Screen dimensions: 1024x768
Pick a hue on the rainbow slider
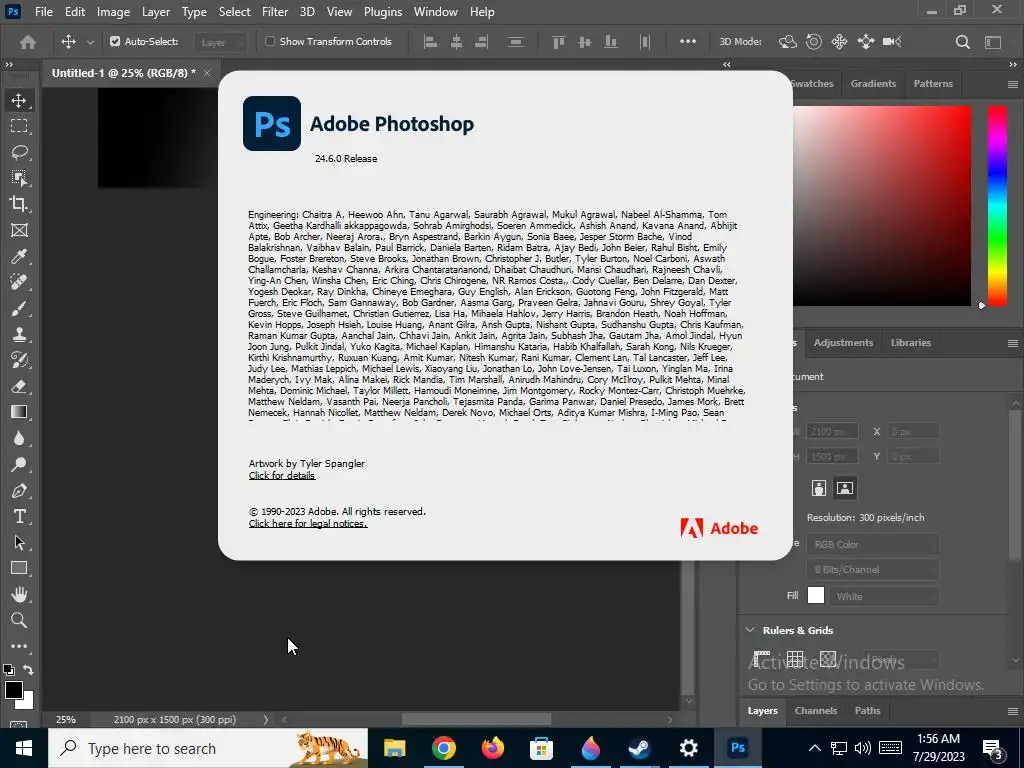997,206
